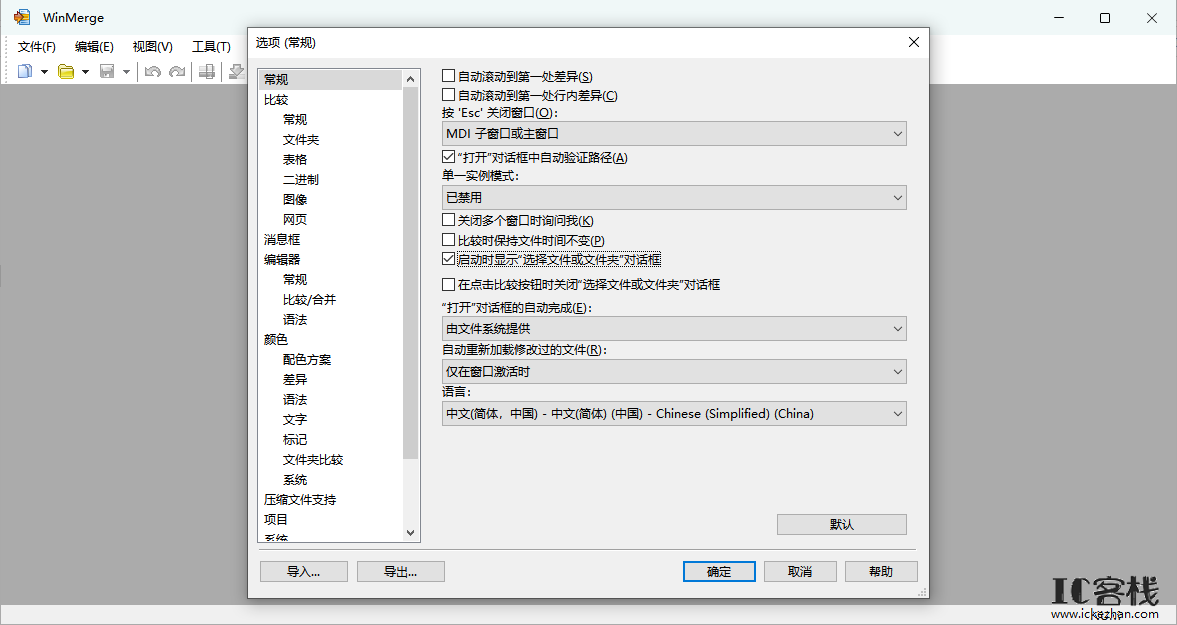The width and height of the screenshot is (1177, 625).
Task: Click the 确定 button
Action: click(719, 572)
